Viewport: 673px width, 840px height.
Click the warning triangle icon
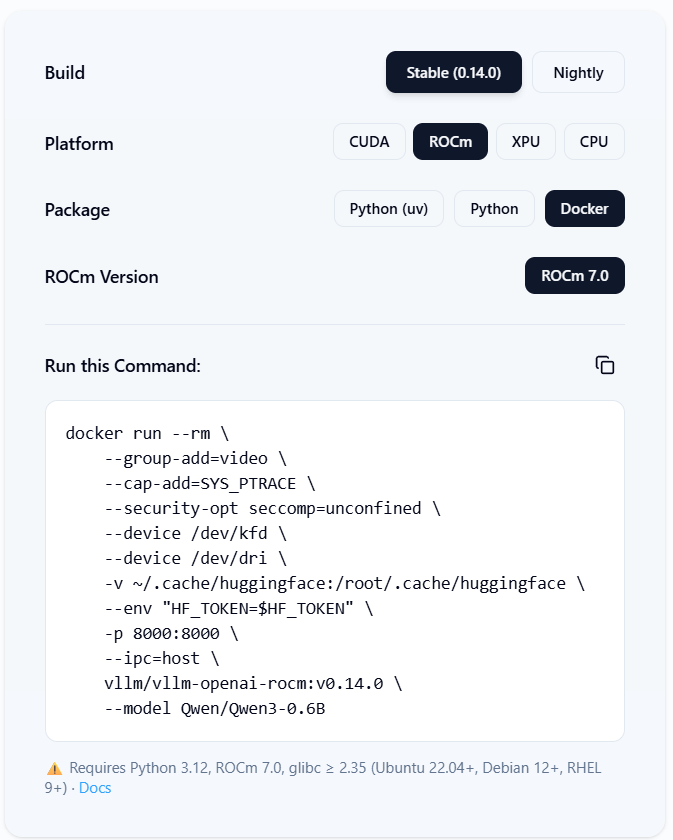pyautogui.click(x=53, y=768)
